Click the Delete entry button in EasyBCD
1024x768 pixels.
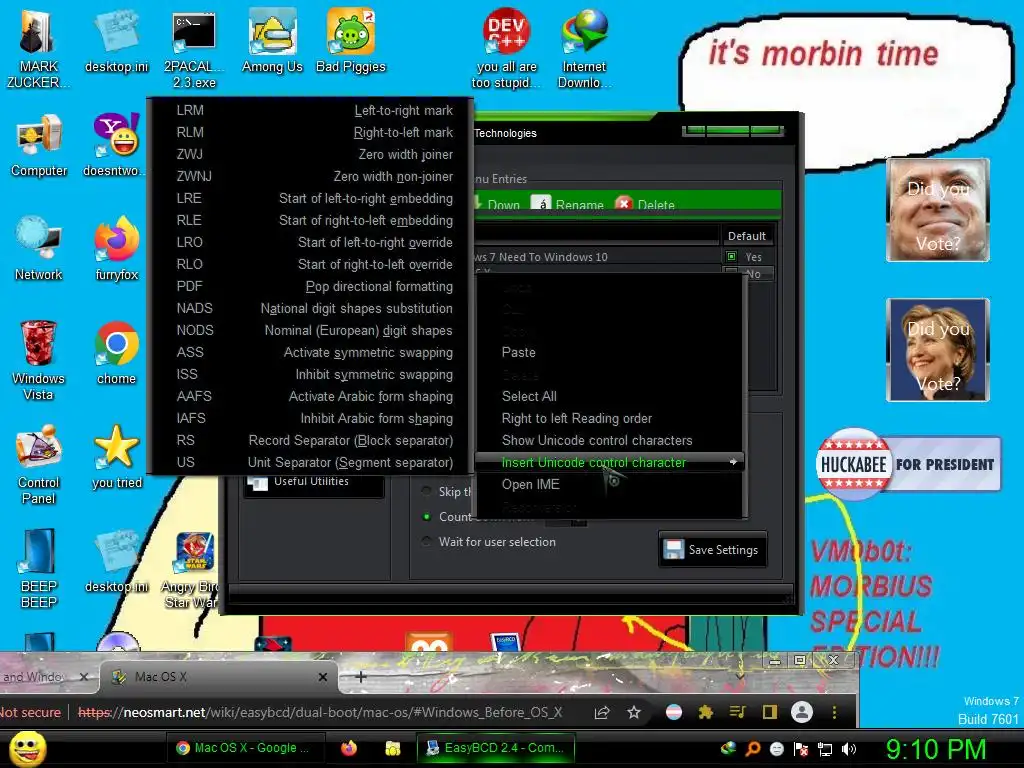tap(645, 204)
